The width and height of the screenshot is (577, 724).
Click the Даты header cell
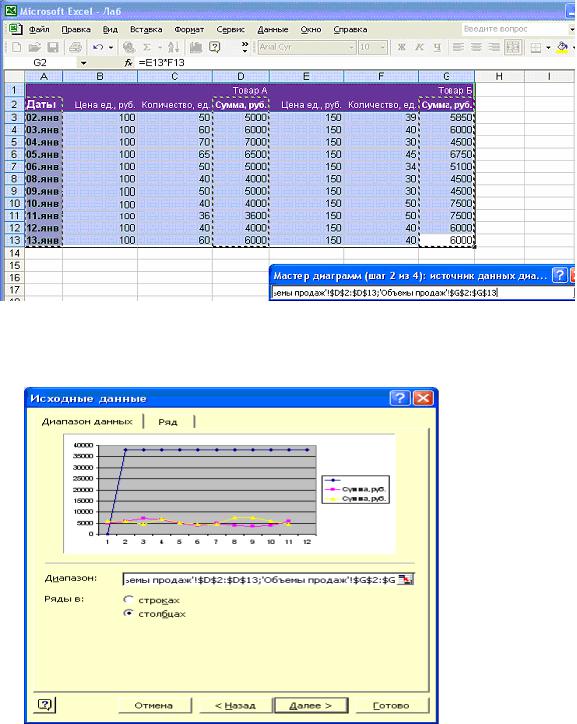coord(43,104)
